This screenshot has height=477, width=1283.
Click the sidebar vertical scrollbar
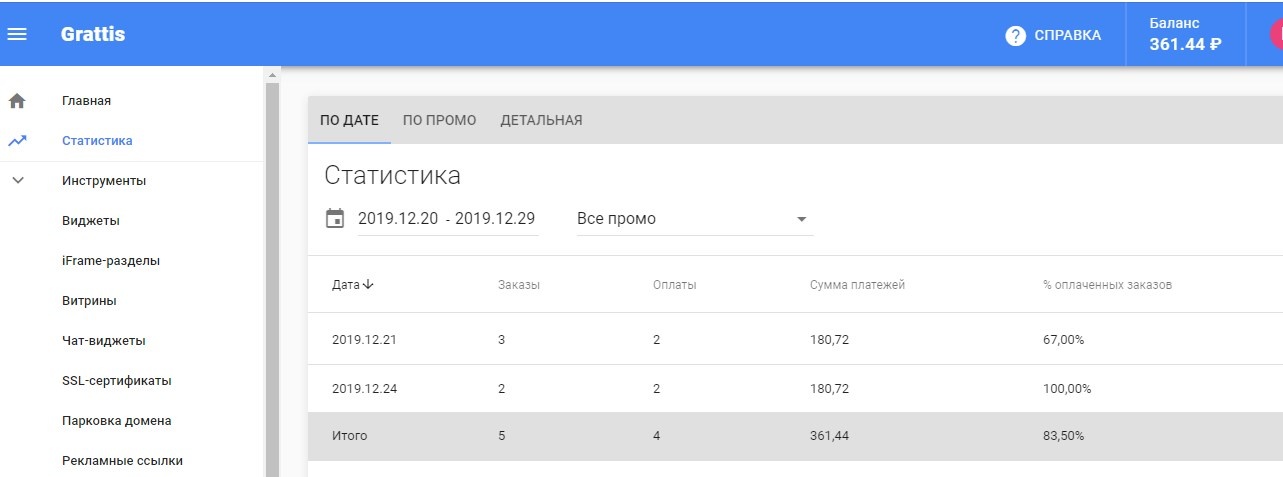click(271, 270)
